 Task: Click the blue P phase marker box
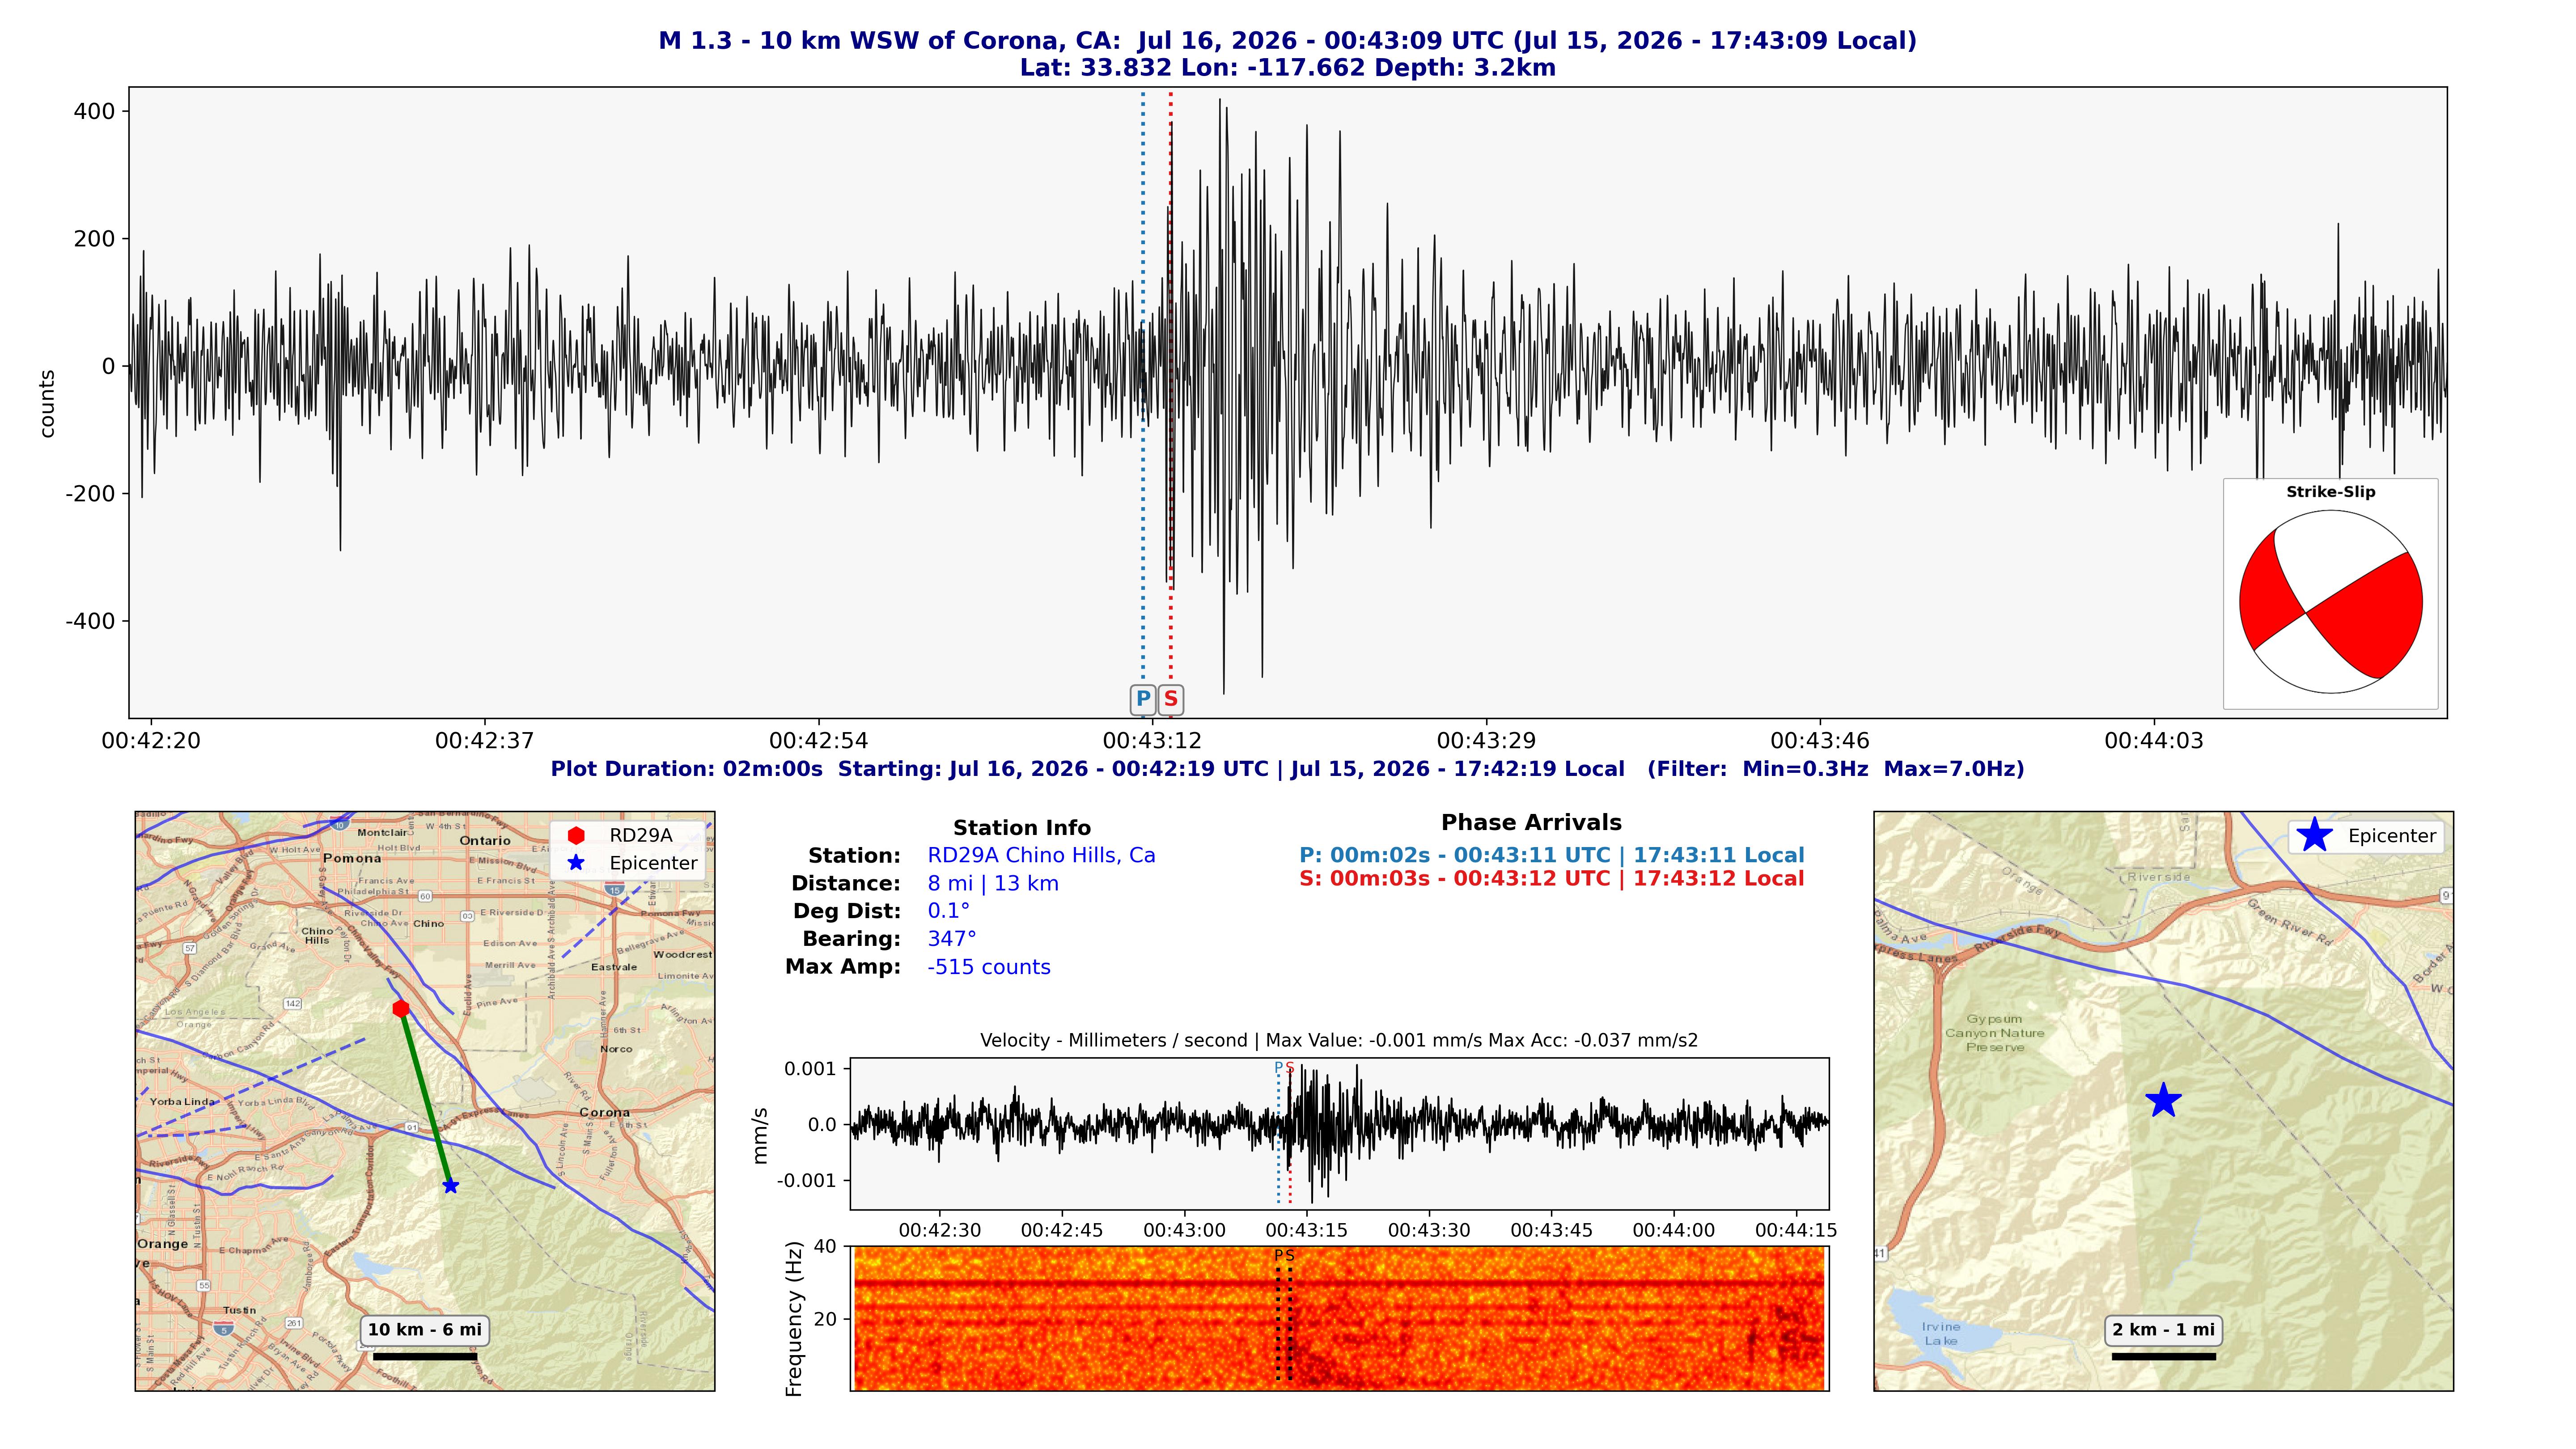[1143, 699]
